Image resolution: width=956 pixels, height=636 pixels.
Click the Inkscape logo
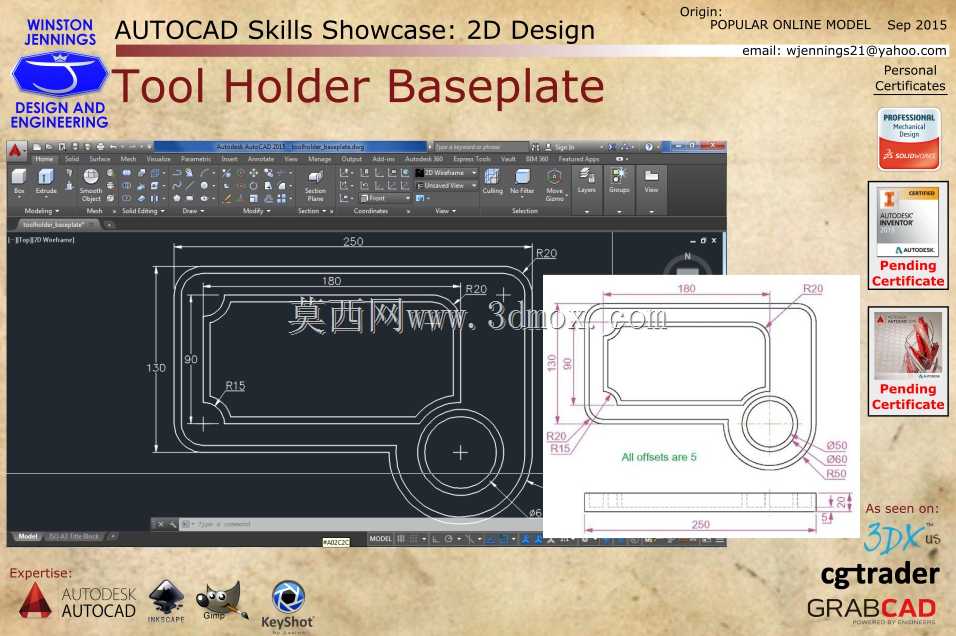[166, 601]
